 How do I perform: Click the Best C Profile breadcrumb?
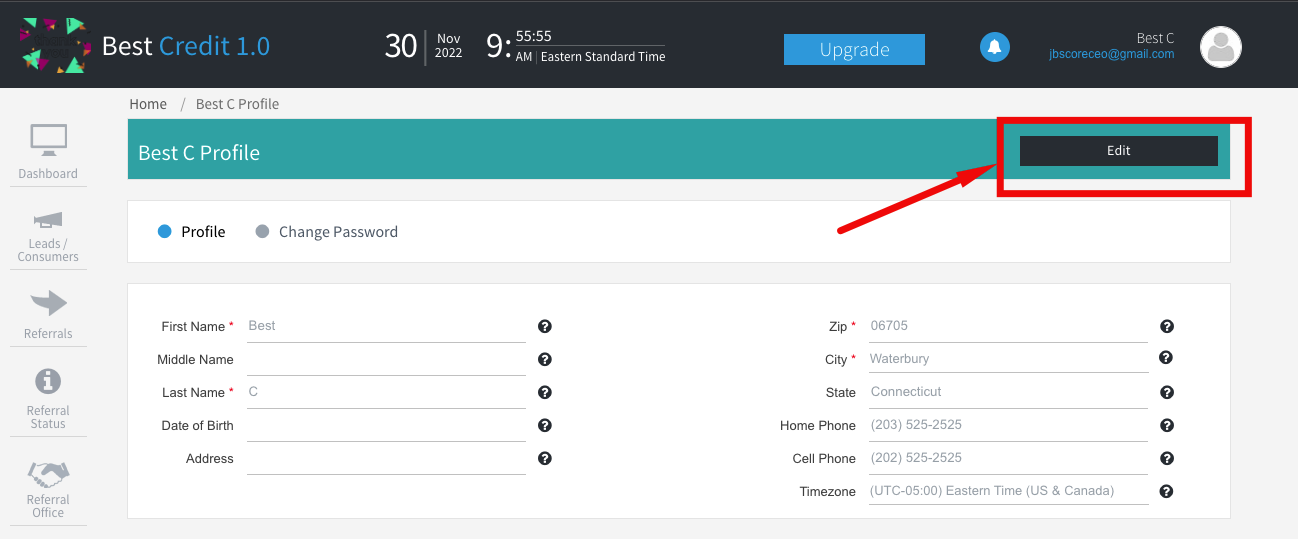click(237, 104)
